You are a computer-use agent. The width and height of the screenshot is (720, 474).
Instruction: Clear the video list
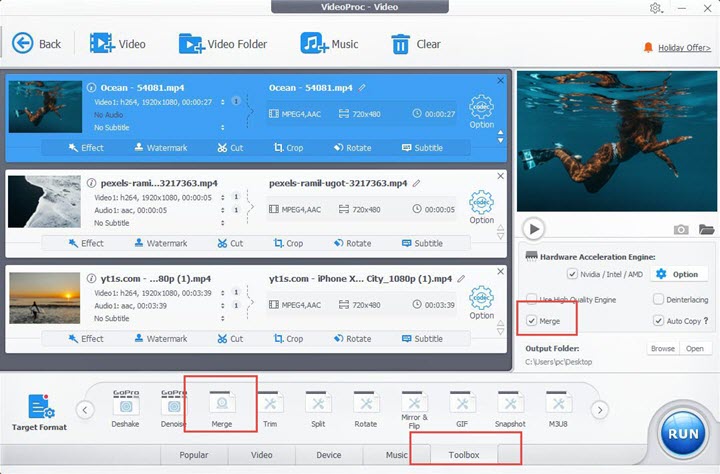(x=416, y=44)
